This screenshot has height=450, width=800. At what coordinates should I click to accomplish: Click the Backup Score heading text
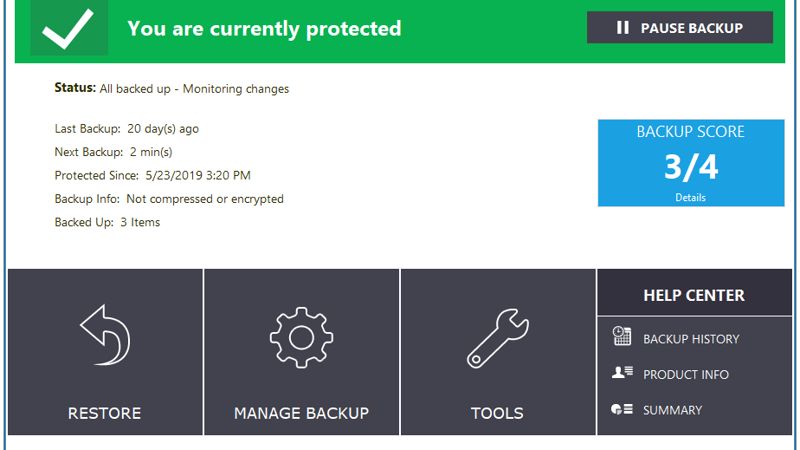click(x=690, y=132)
